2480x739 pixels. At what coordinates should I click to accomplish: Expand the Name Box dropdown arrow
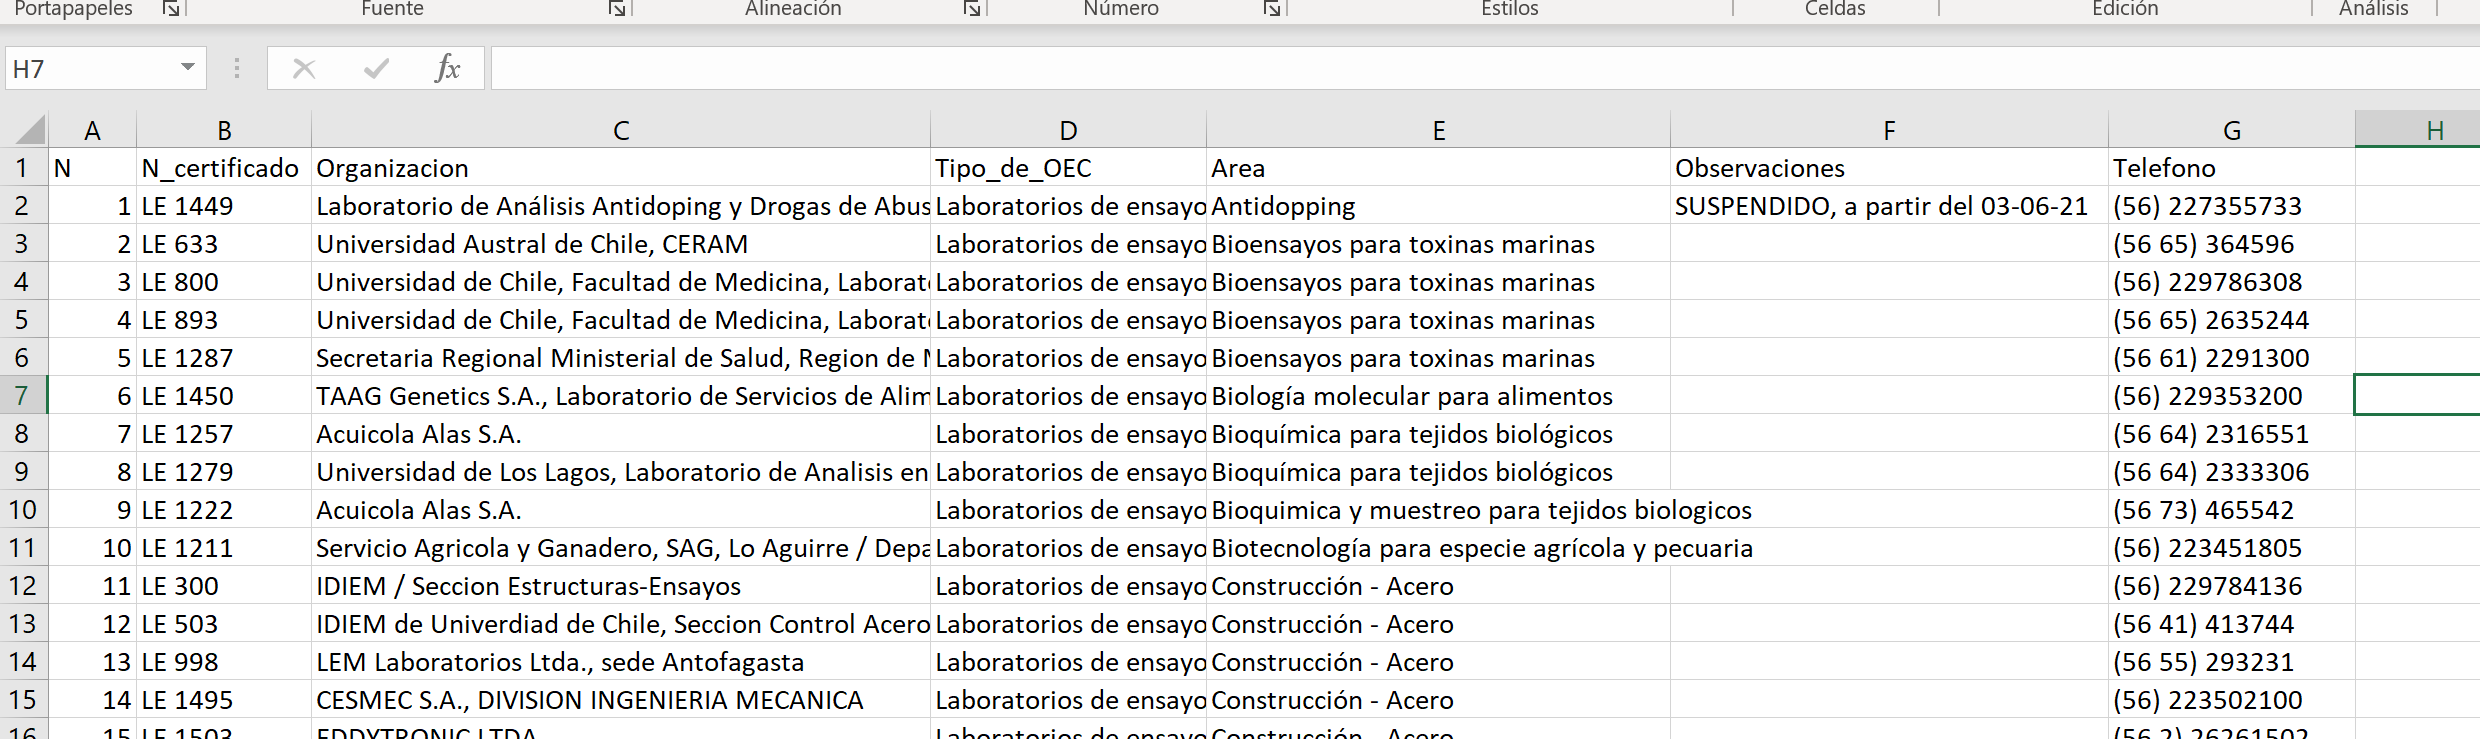[x=187, y=68]
